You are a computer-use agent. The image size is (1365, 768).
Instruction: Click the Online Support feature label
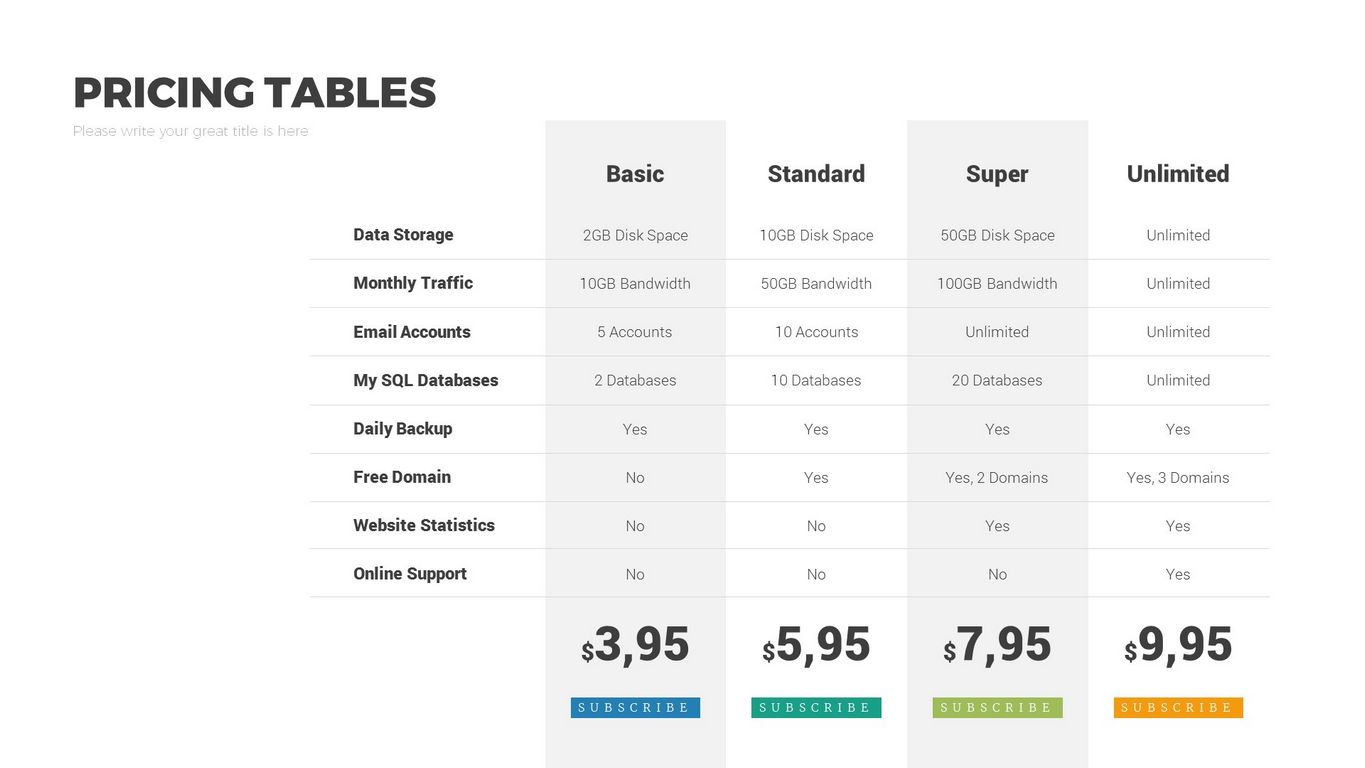coord(410,574)
